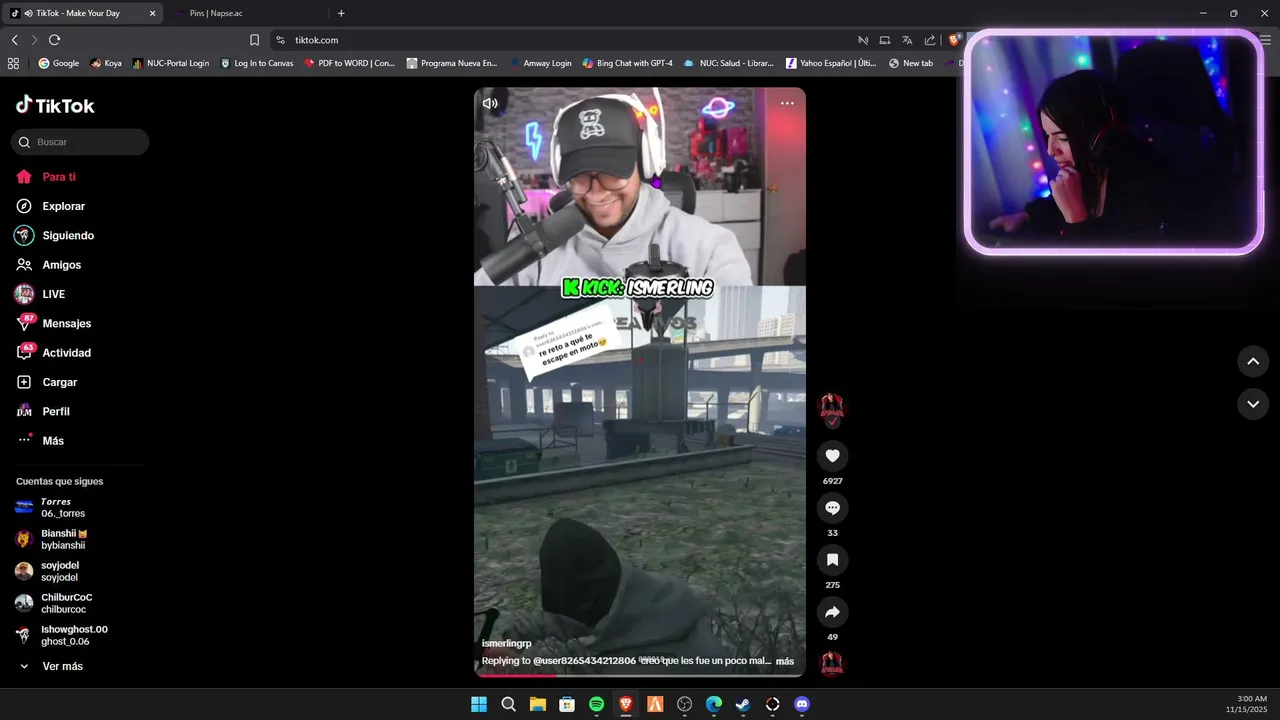This screenshot has width=1280, height=720.
Task: Reload the current page
Action: [54, 40]
